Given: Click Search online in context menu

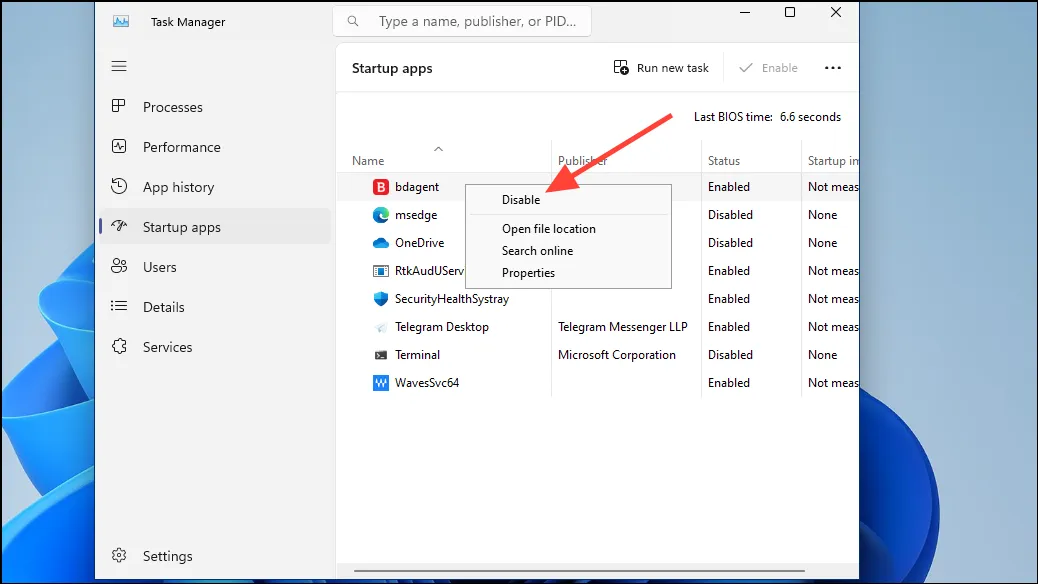Looking at the screenshot, I should 537,251.
